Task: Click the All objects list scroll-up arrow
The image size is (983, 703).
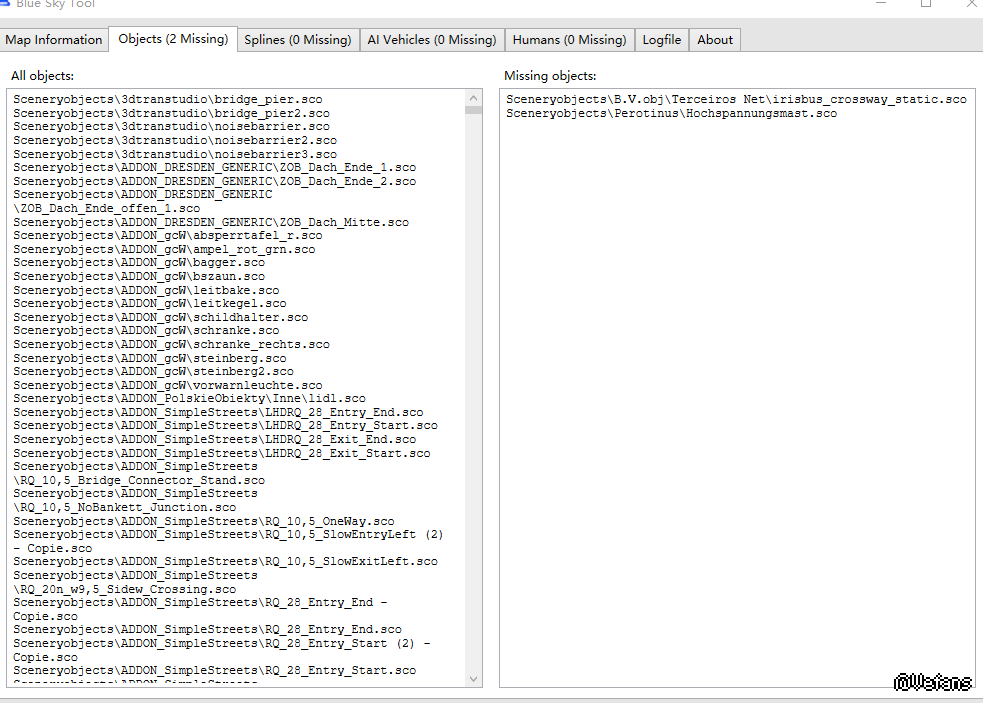Action: click(473, 98)
